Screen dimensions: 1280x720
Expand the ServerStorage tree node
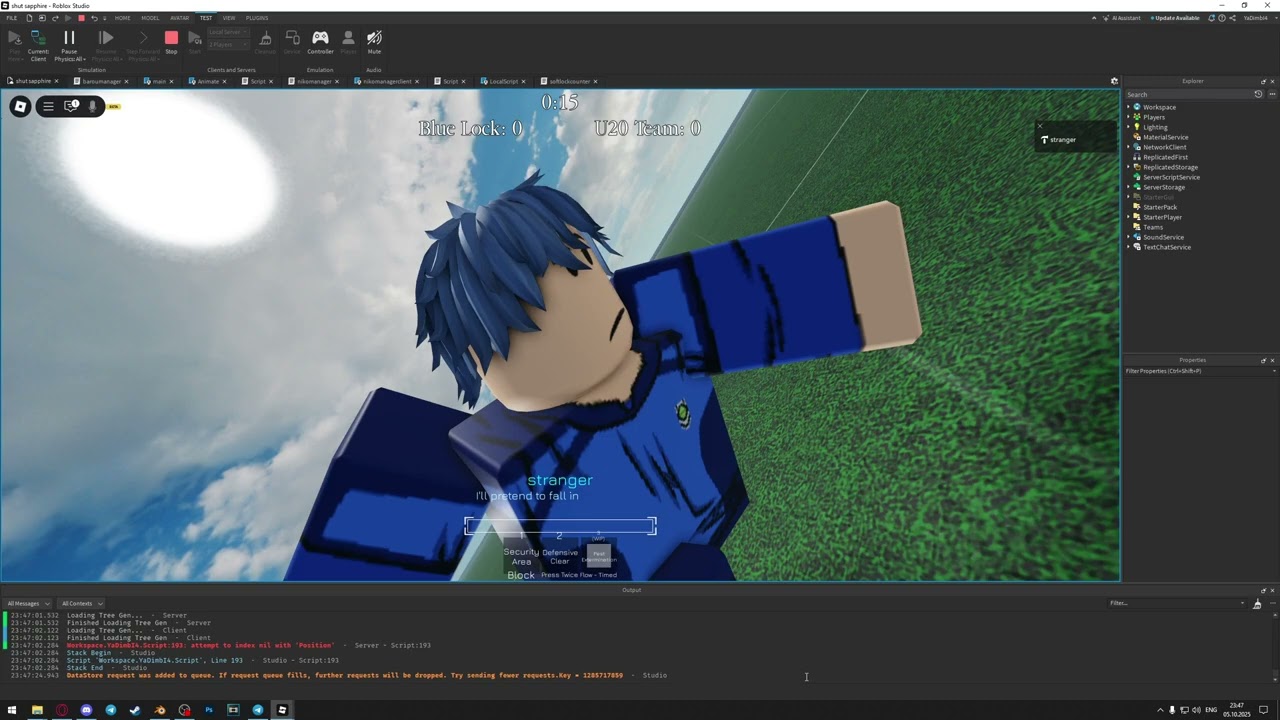(1129, 187)
